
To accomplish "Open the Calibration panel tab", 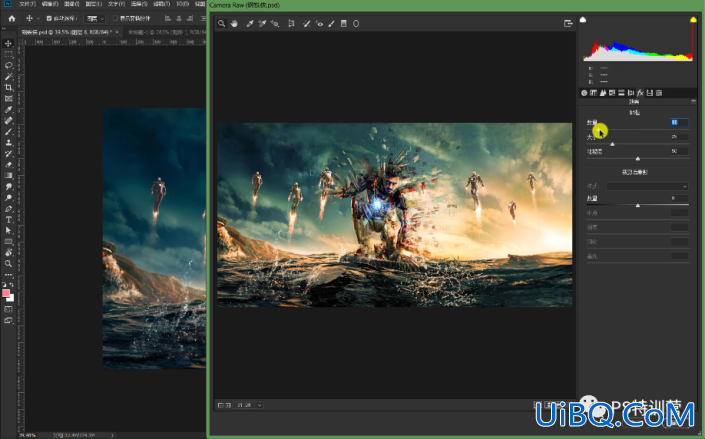I will (650, 93).
